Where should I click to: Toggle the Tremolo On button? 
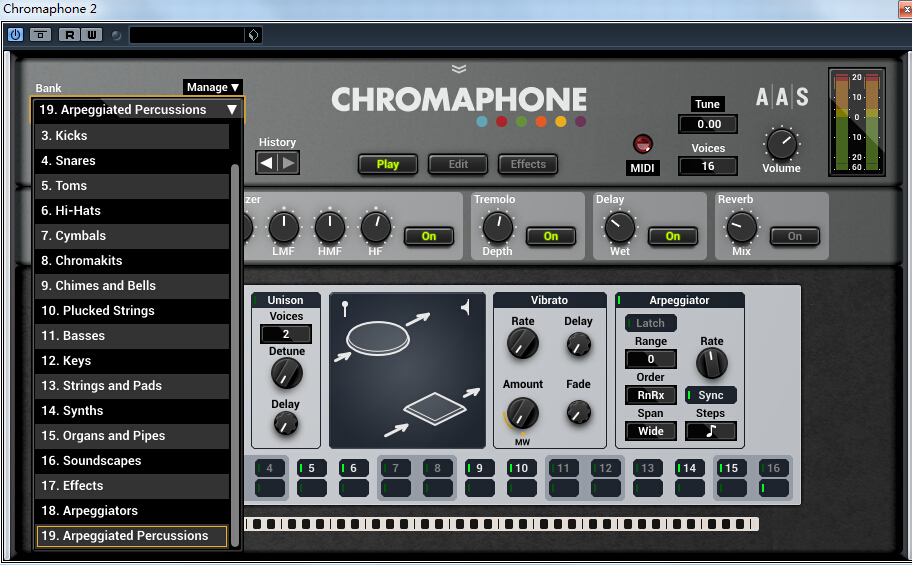tap(551, 236)
